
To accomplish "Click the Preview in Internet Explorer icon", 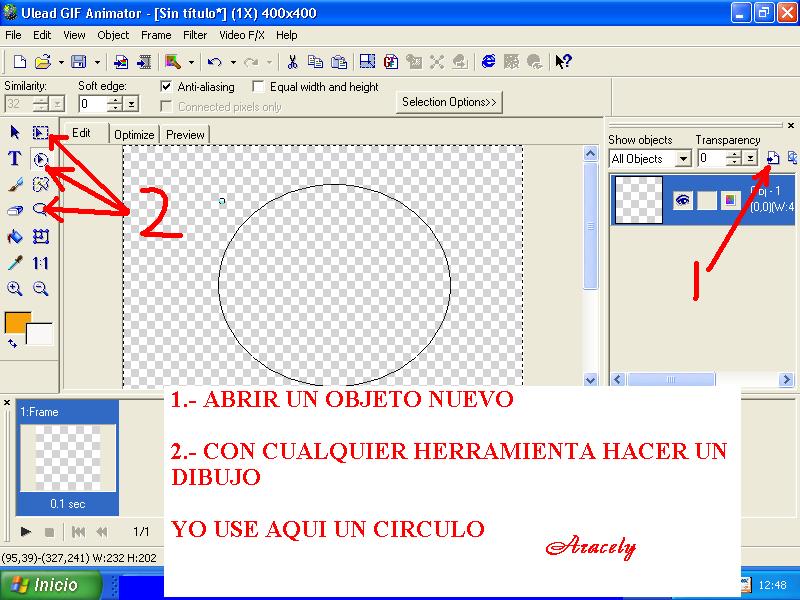I will [488, 62].
